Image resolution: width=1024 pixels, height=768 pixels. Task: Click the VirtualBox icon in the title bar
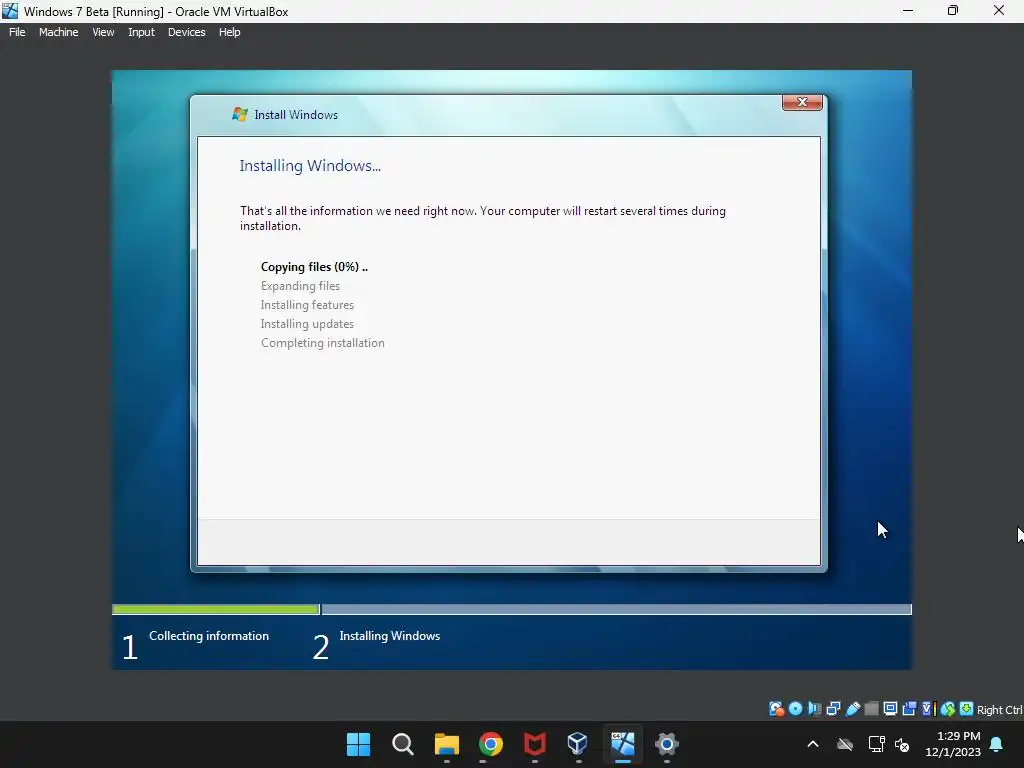point(10,11)
